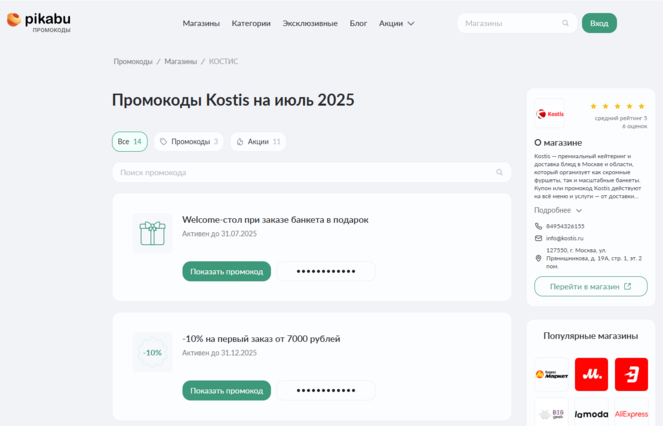Click Перейти в магазин button

pyautogui.click(x=591, y=286)
